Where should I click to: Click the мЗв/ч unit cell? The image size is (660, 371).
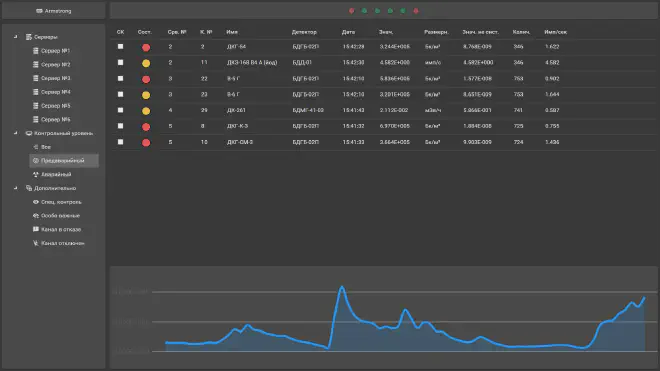(x=433, y=110)
